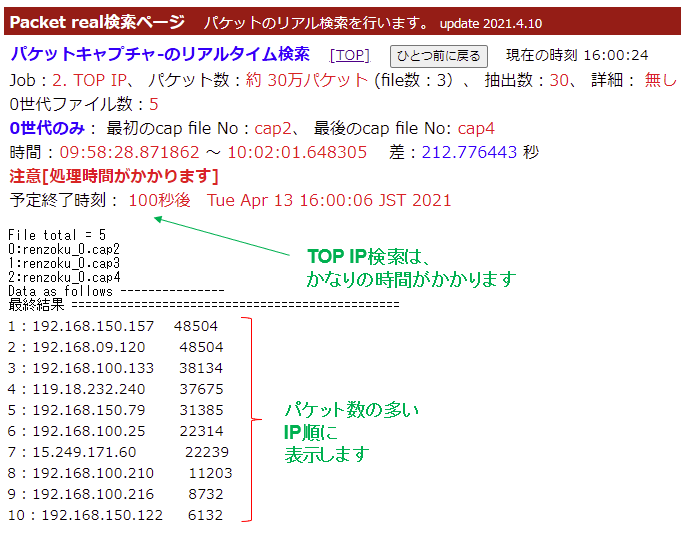
Task: Select rank 10 IP 192.168.150.122
Action: (x=102, y=515)
